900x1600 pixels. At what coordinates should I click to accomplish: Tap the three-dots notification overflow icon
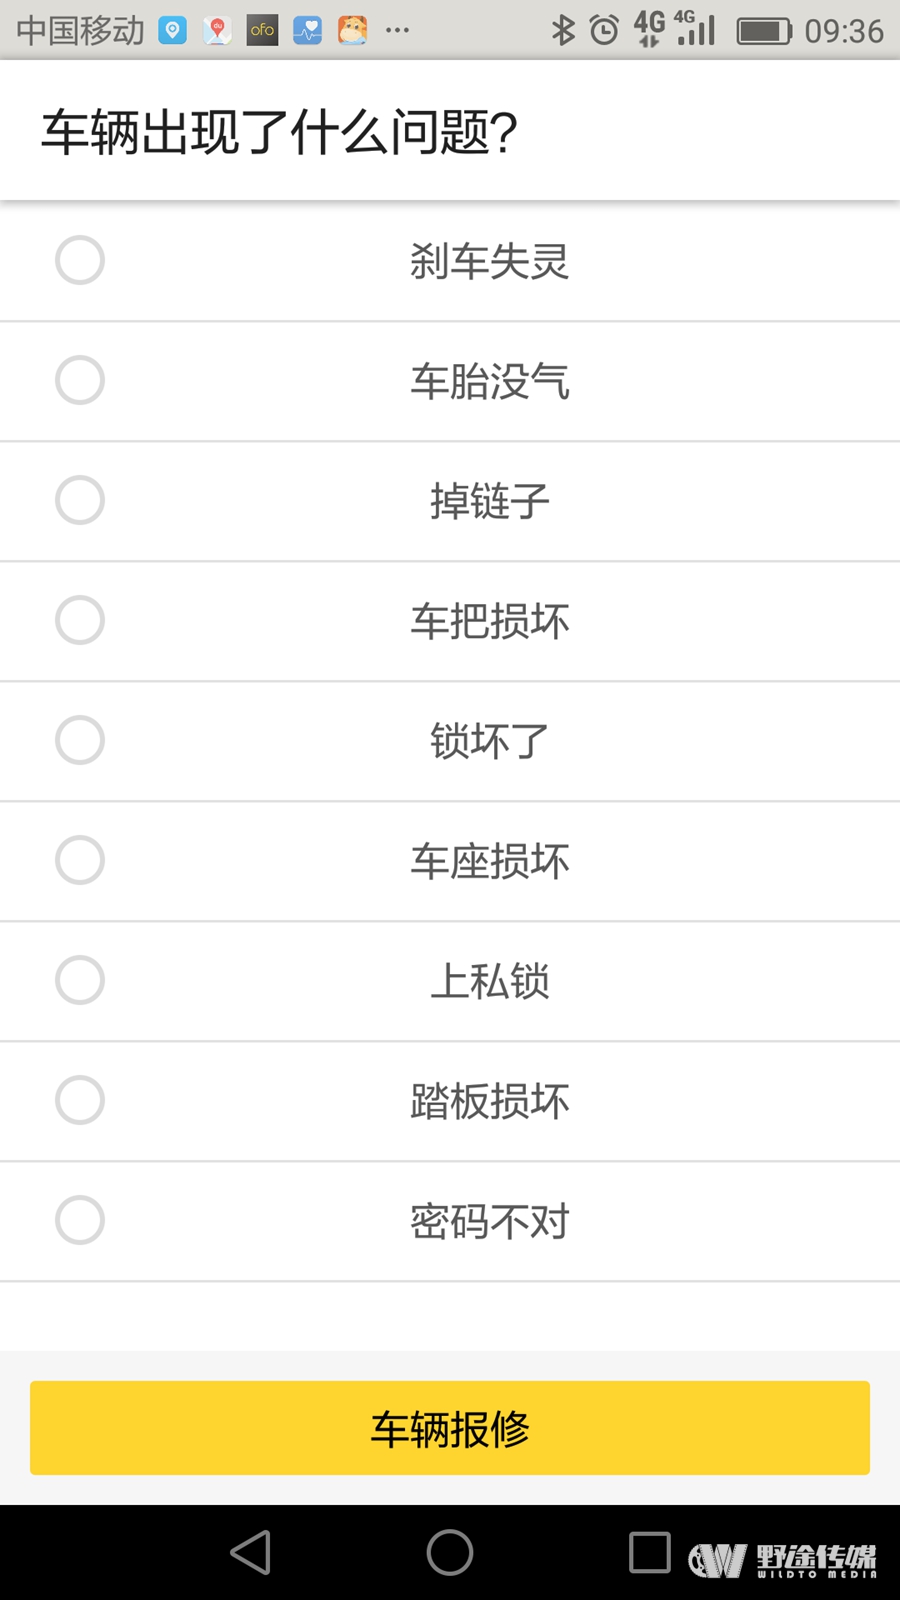coord(397,31)
